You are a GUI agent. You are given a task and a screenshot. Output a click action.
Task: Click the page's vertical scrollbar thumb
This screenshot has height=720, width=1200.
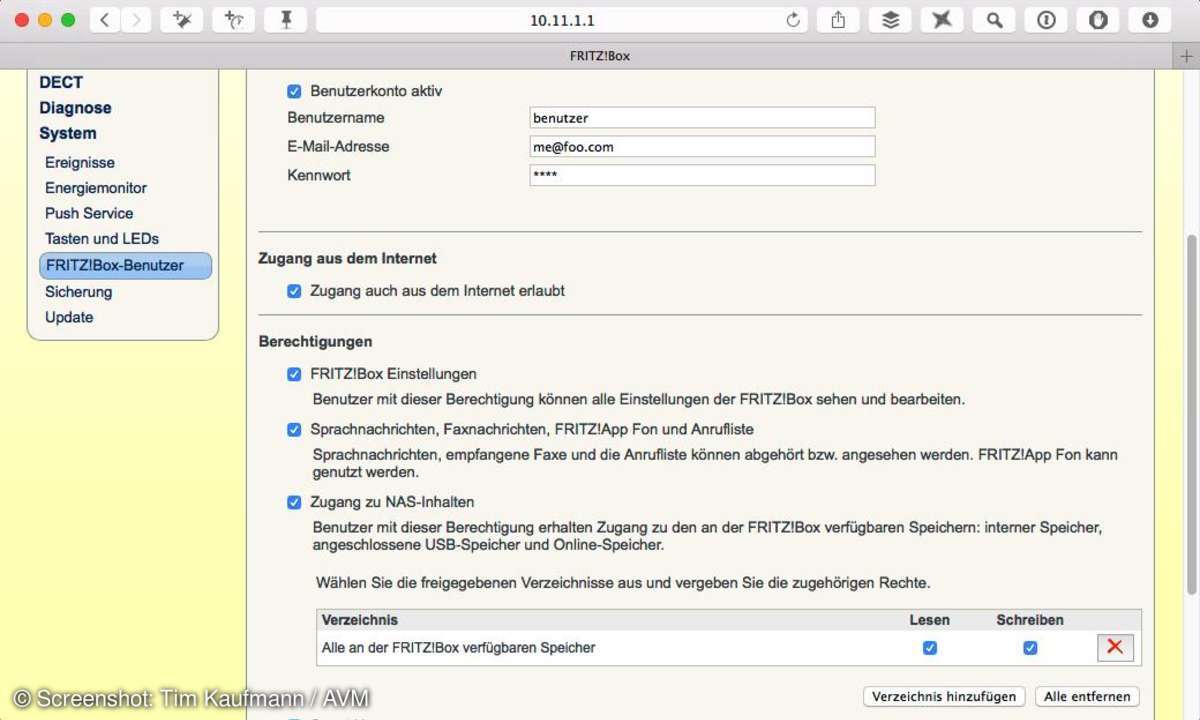[x=1190, y=415]
